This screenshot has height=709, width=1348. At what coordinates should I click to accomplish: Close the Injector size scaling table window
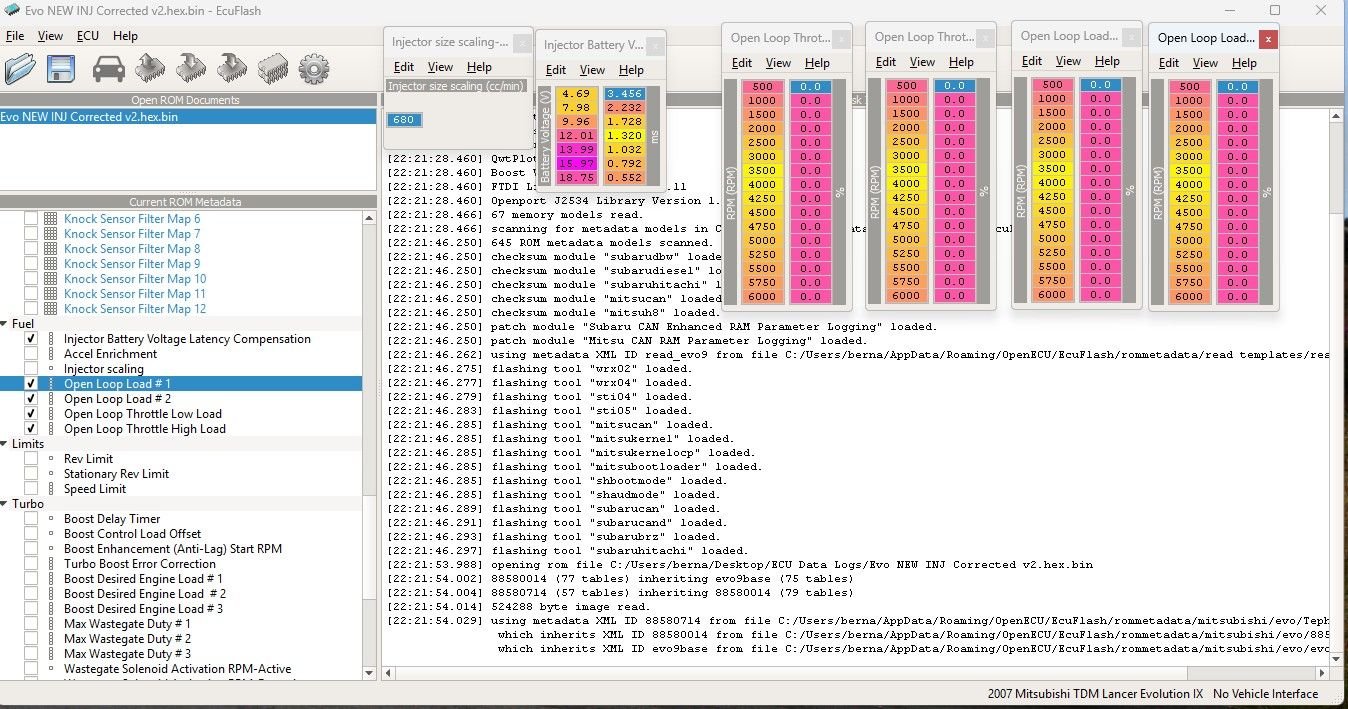point(522,43)
